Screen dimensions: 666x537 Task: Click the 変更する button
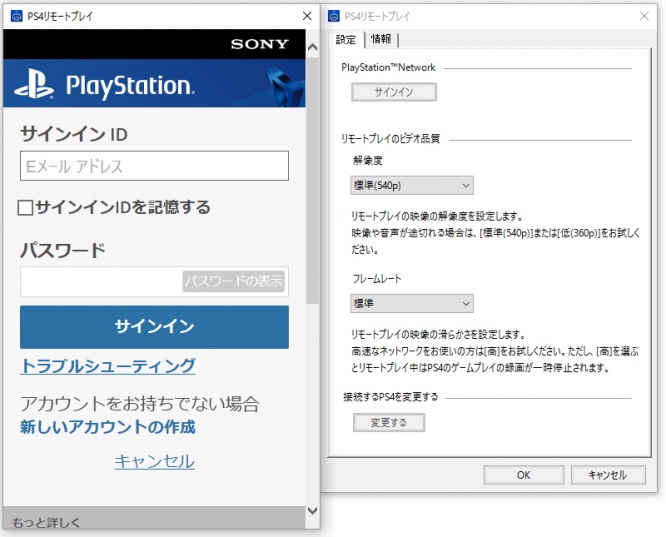pyautogui.click(x=389, y=422)
